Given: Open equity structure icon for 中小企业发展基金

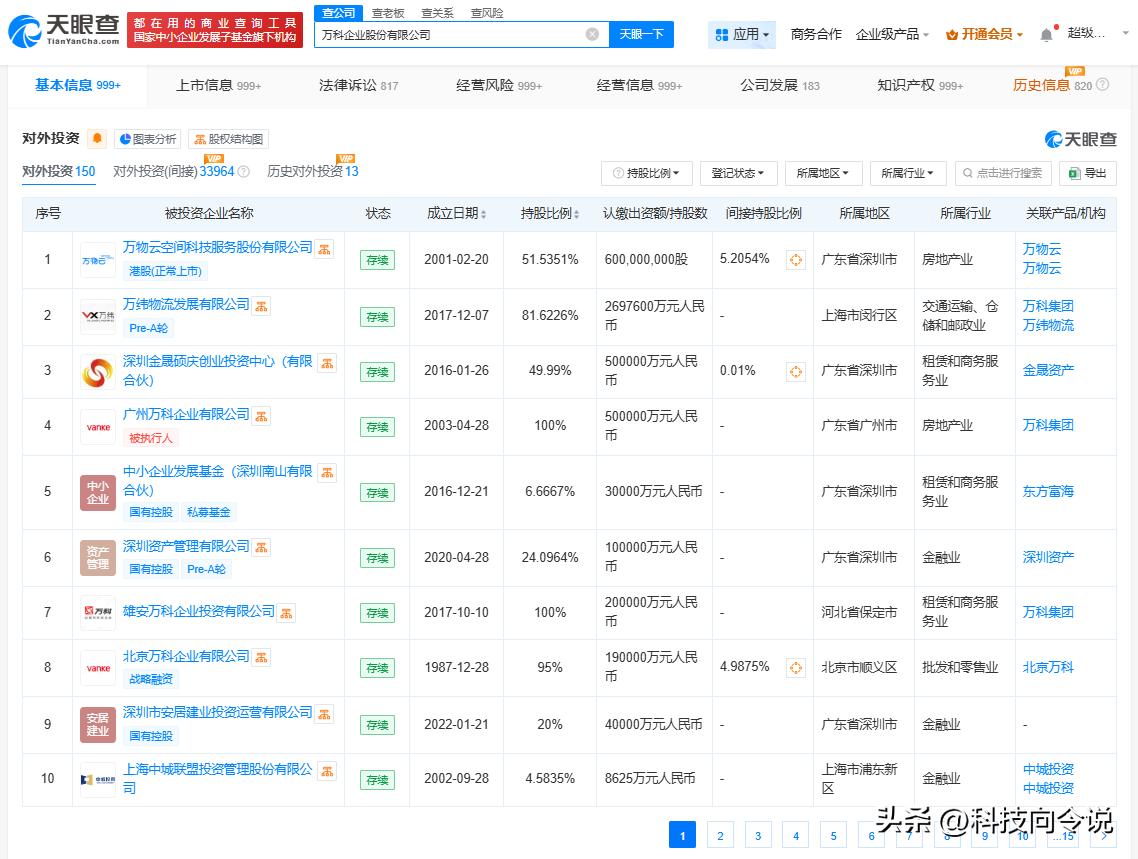Looking at the screenshot, I should pos(327,473).
